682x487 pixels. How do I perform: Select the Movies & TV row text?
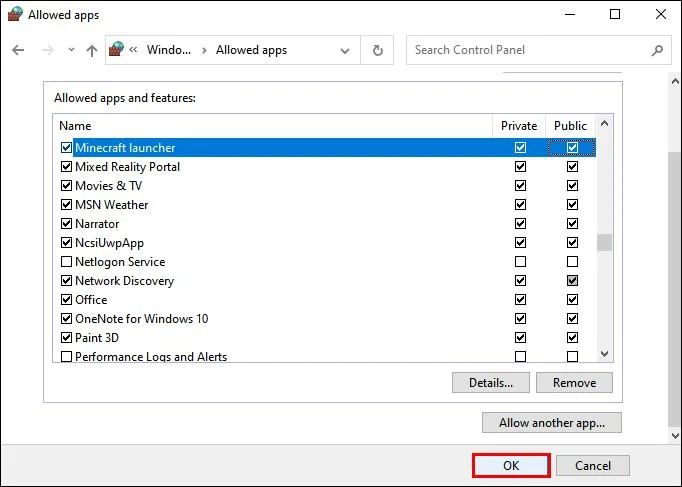pos(108,186)
